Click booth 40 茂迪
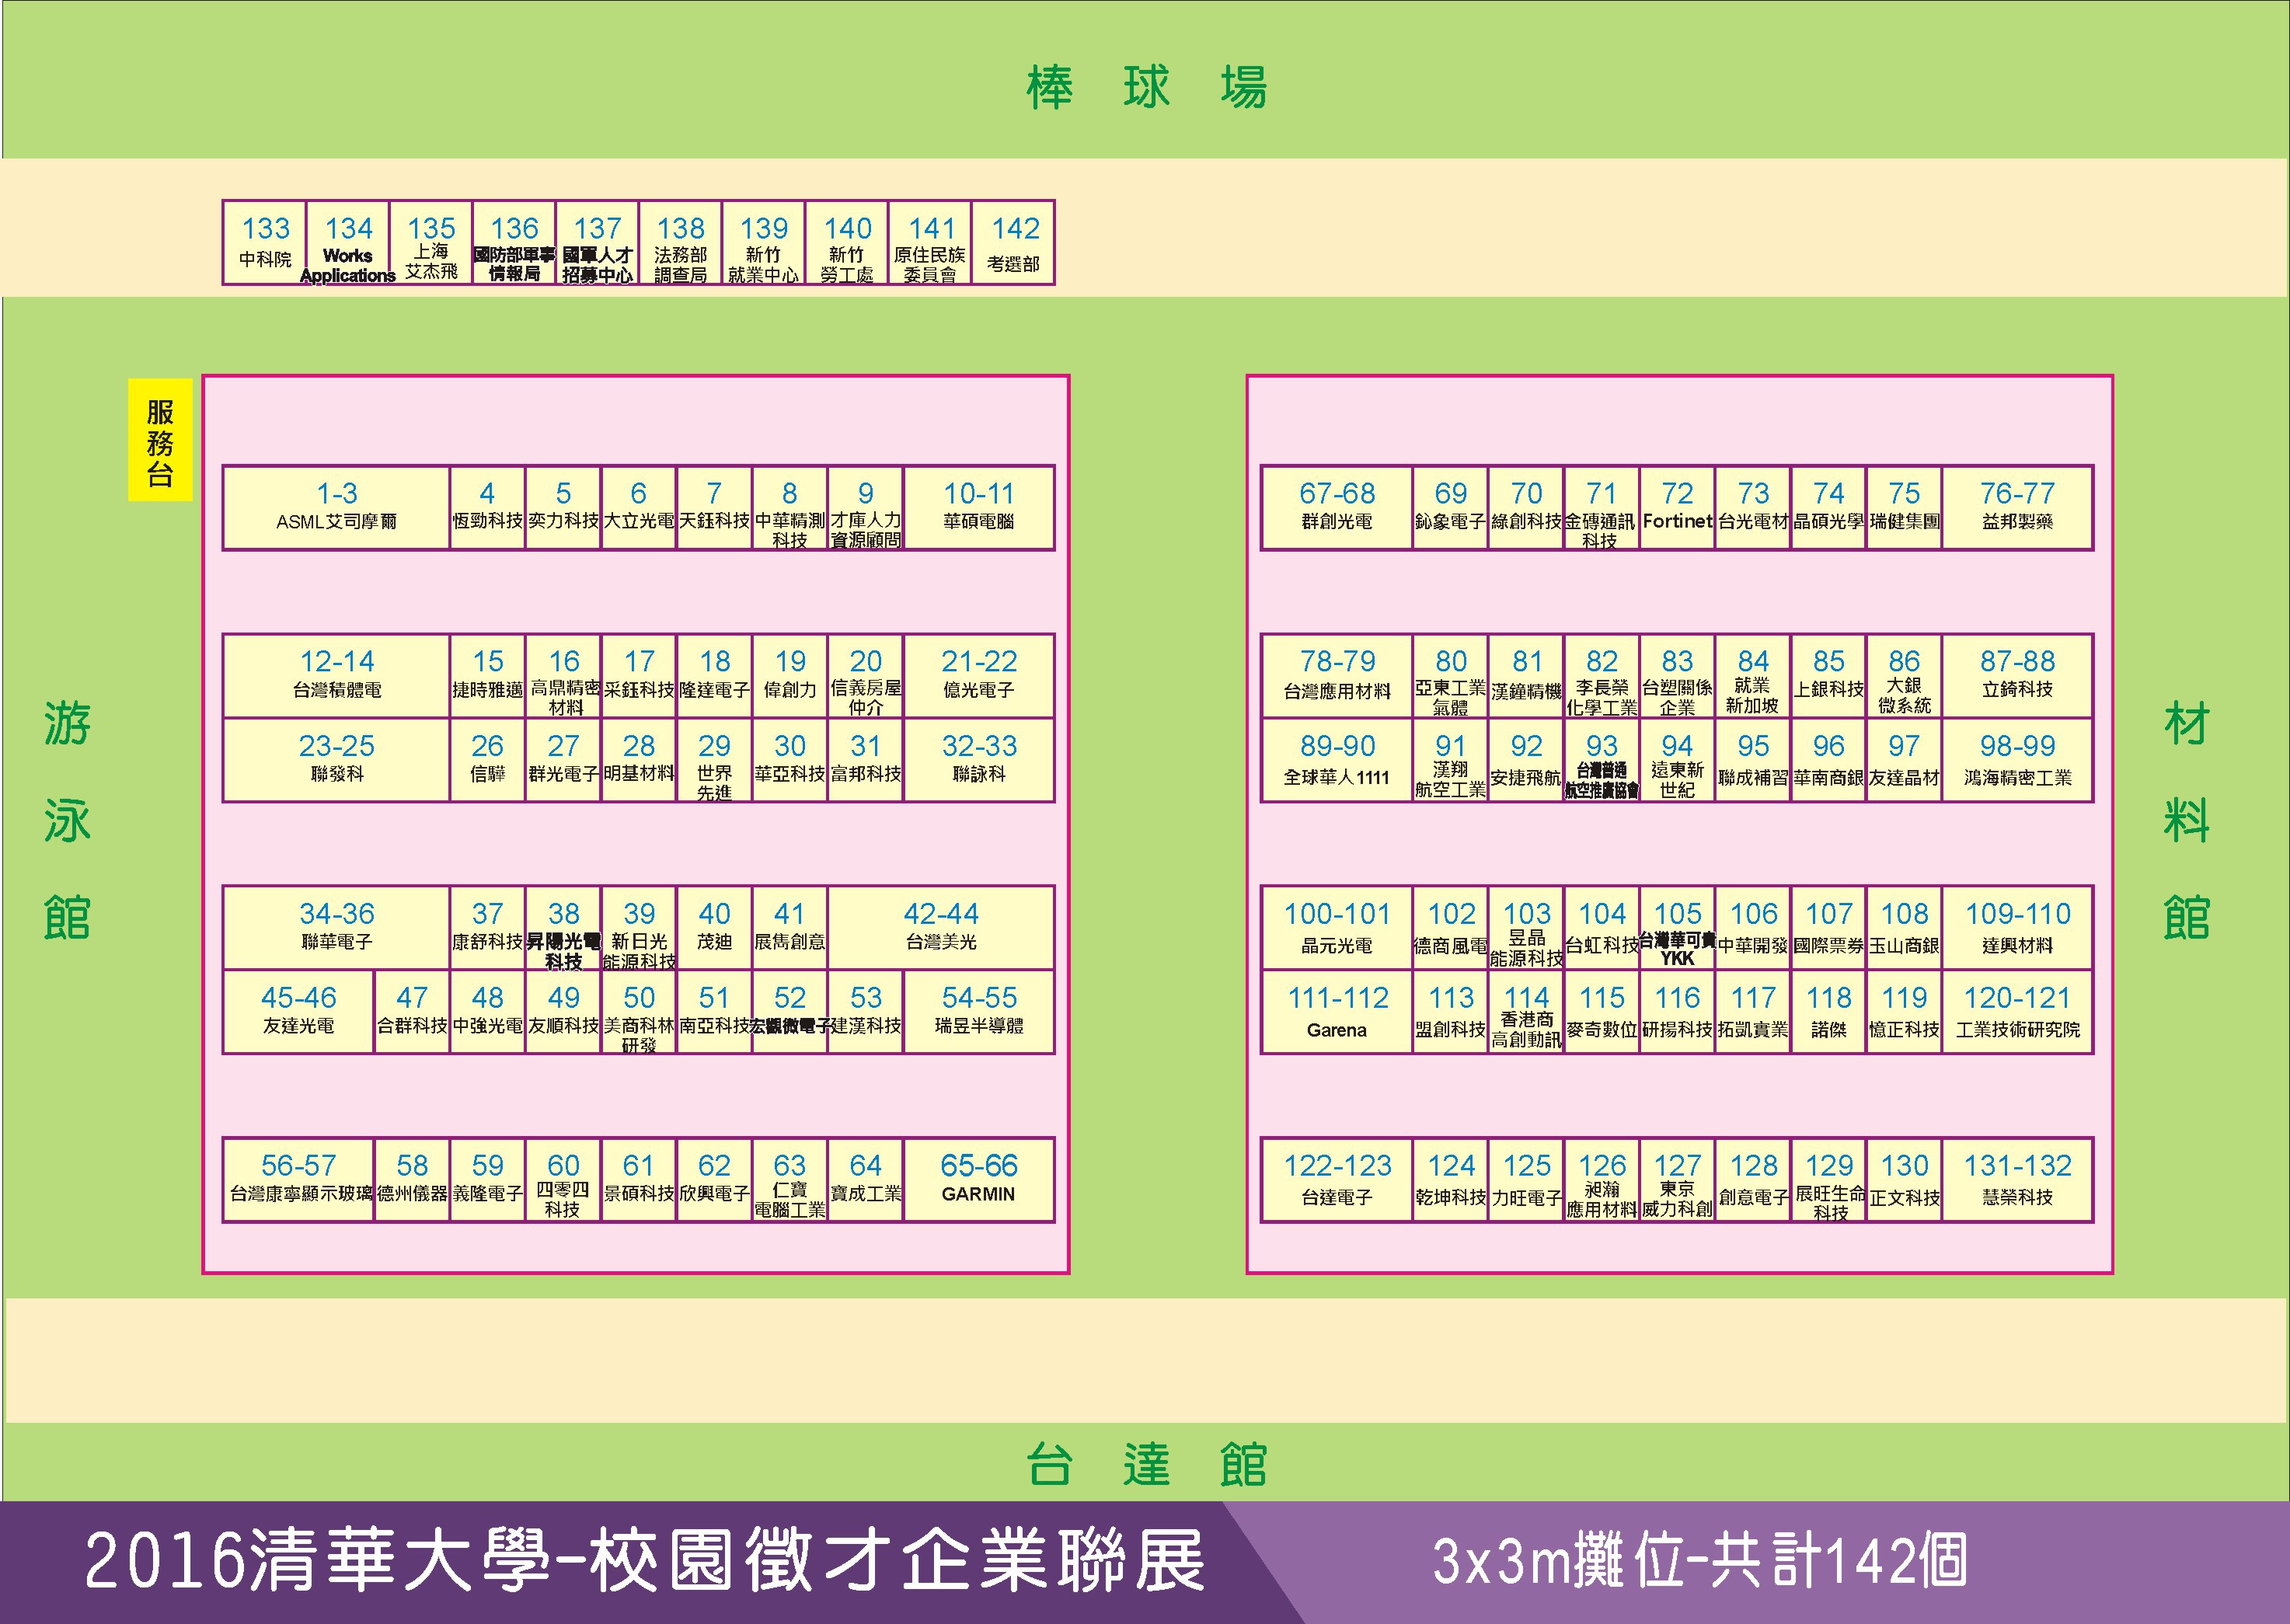 (x=714, y=927)
